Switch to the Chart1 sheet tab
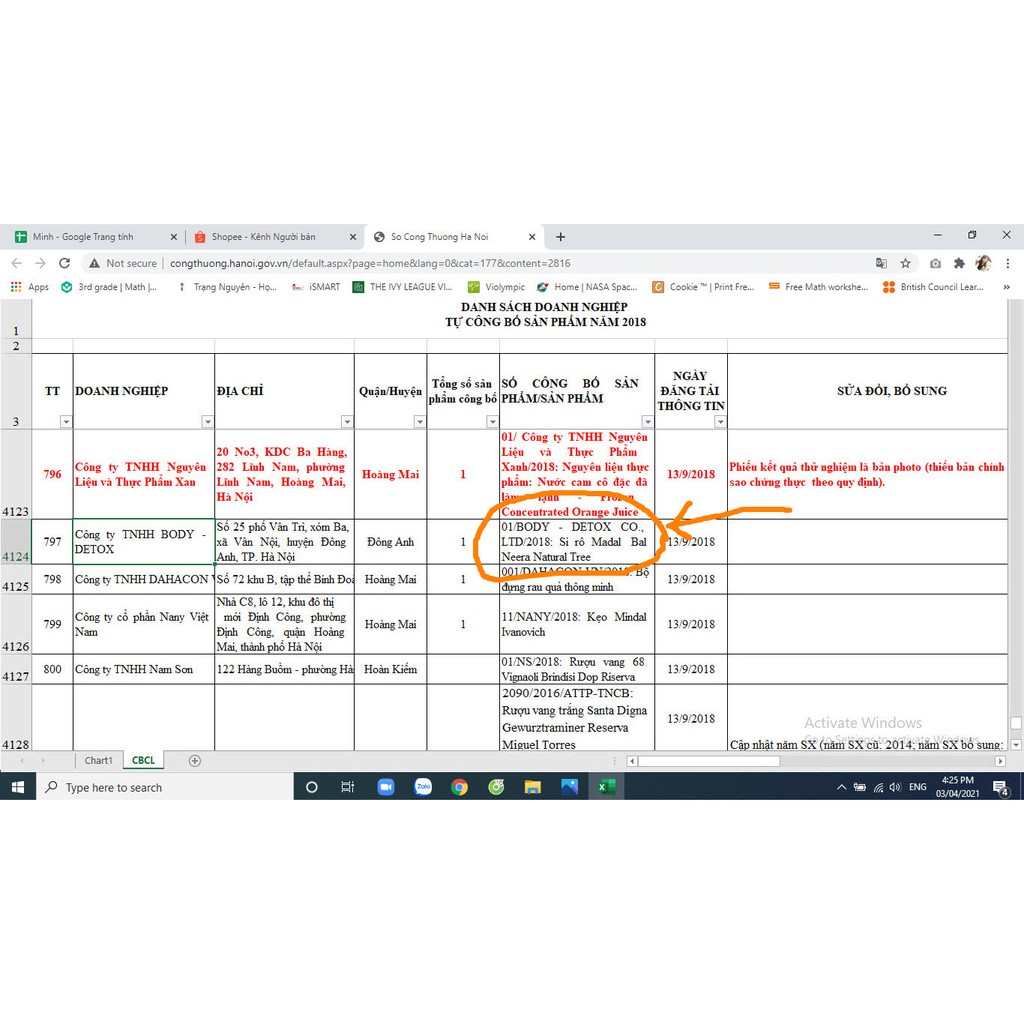 pos(98,761)
